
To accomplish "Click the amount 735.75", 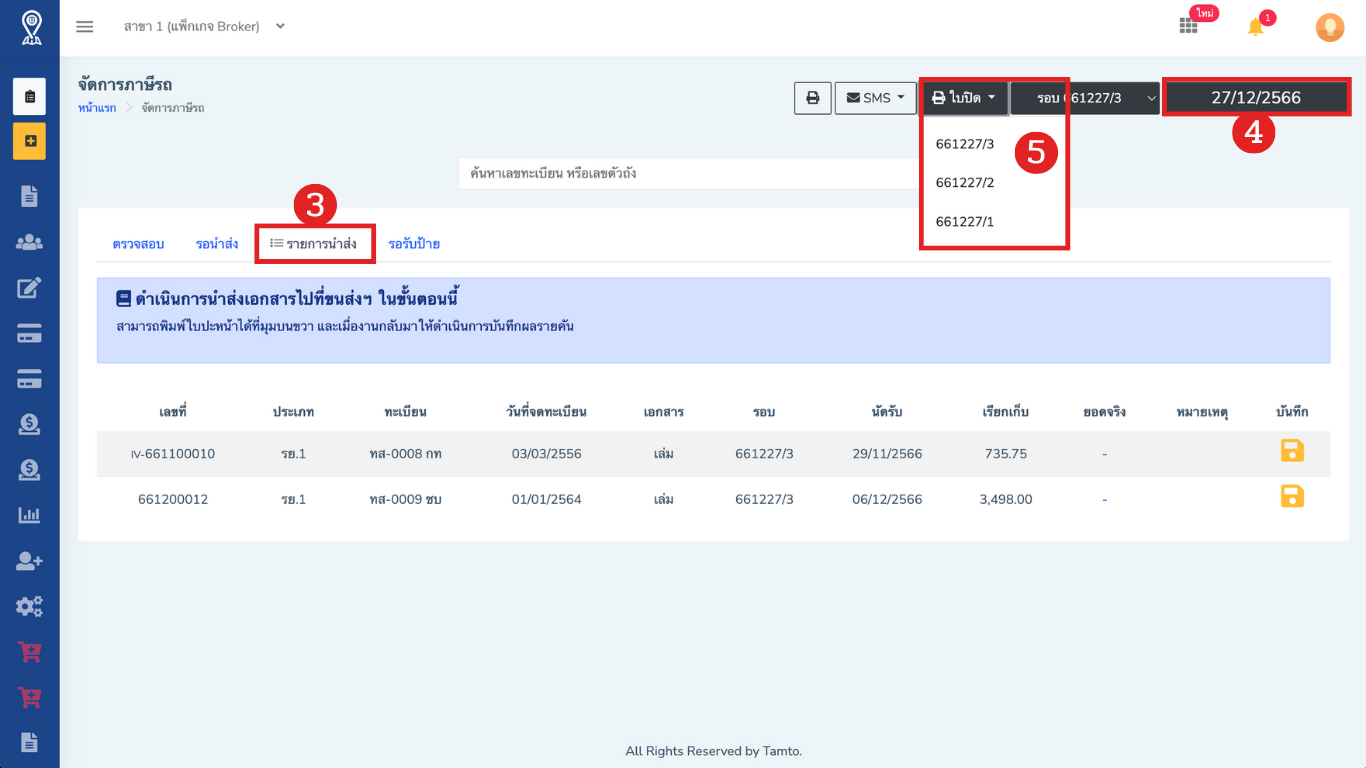I will coord(1005,454).
